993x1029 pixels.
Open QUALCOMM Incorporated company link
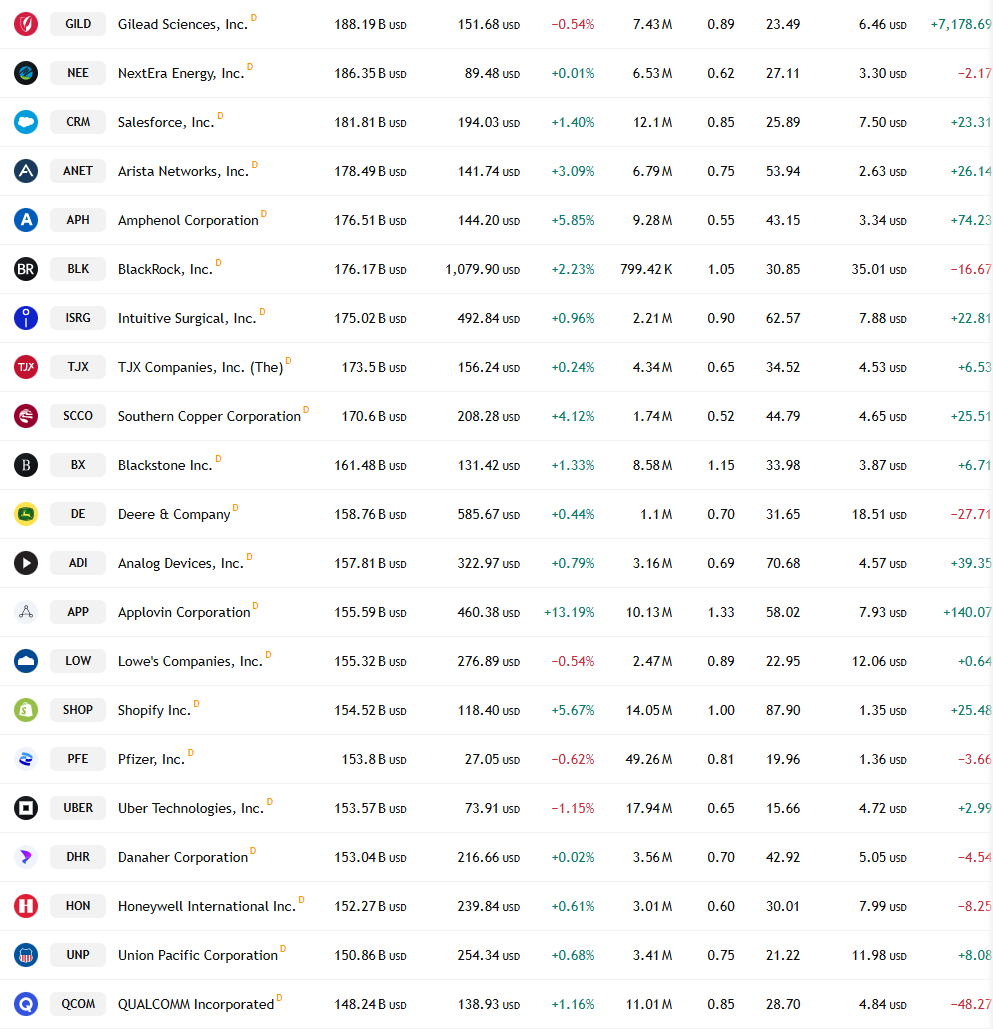(196, 1005)
